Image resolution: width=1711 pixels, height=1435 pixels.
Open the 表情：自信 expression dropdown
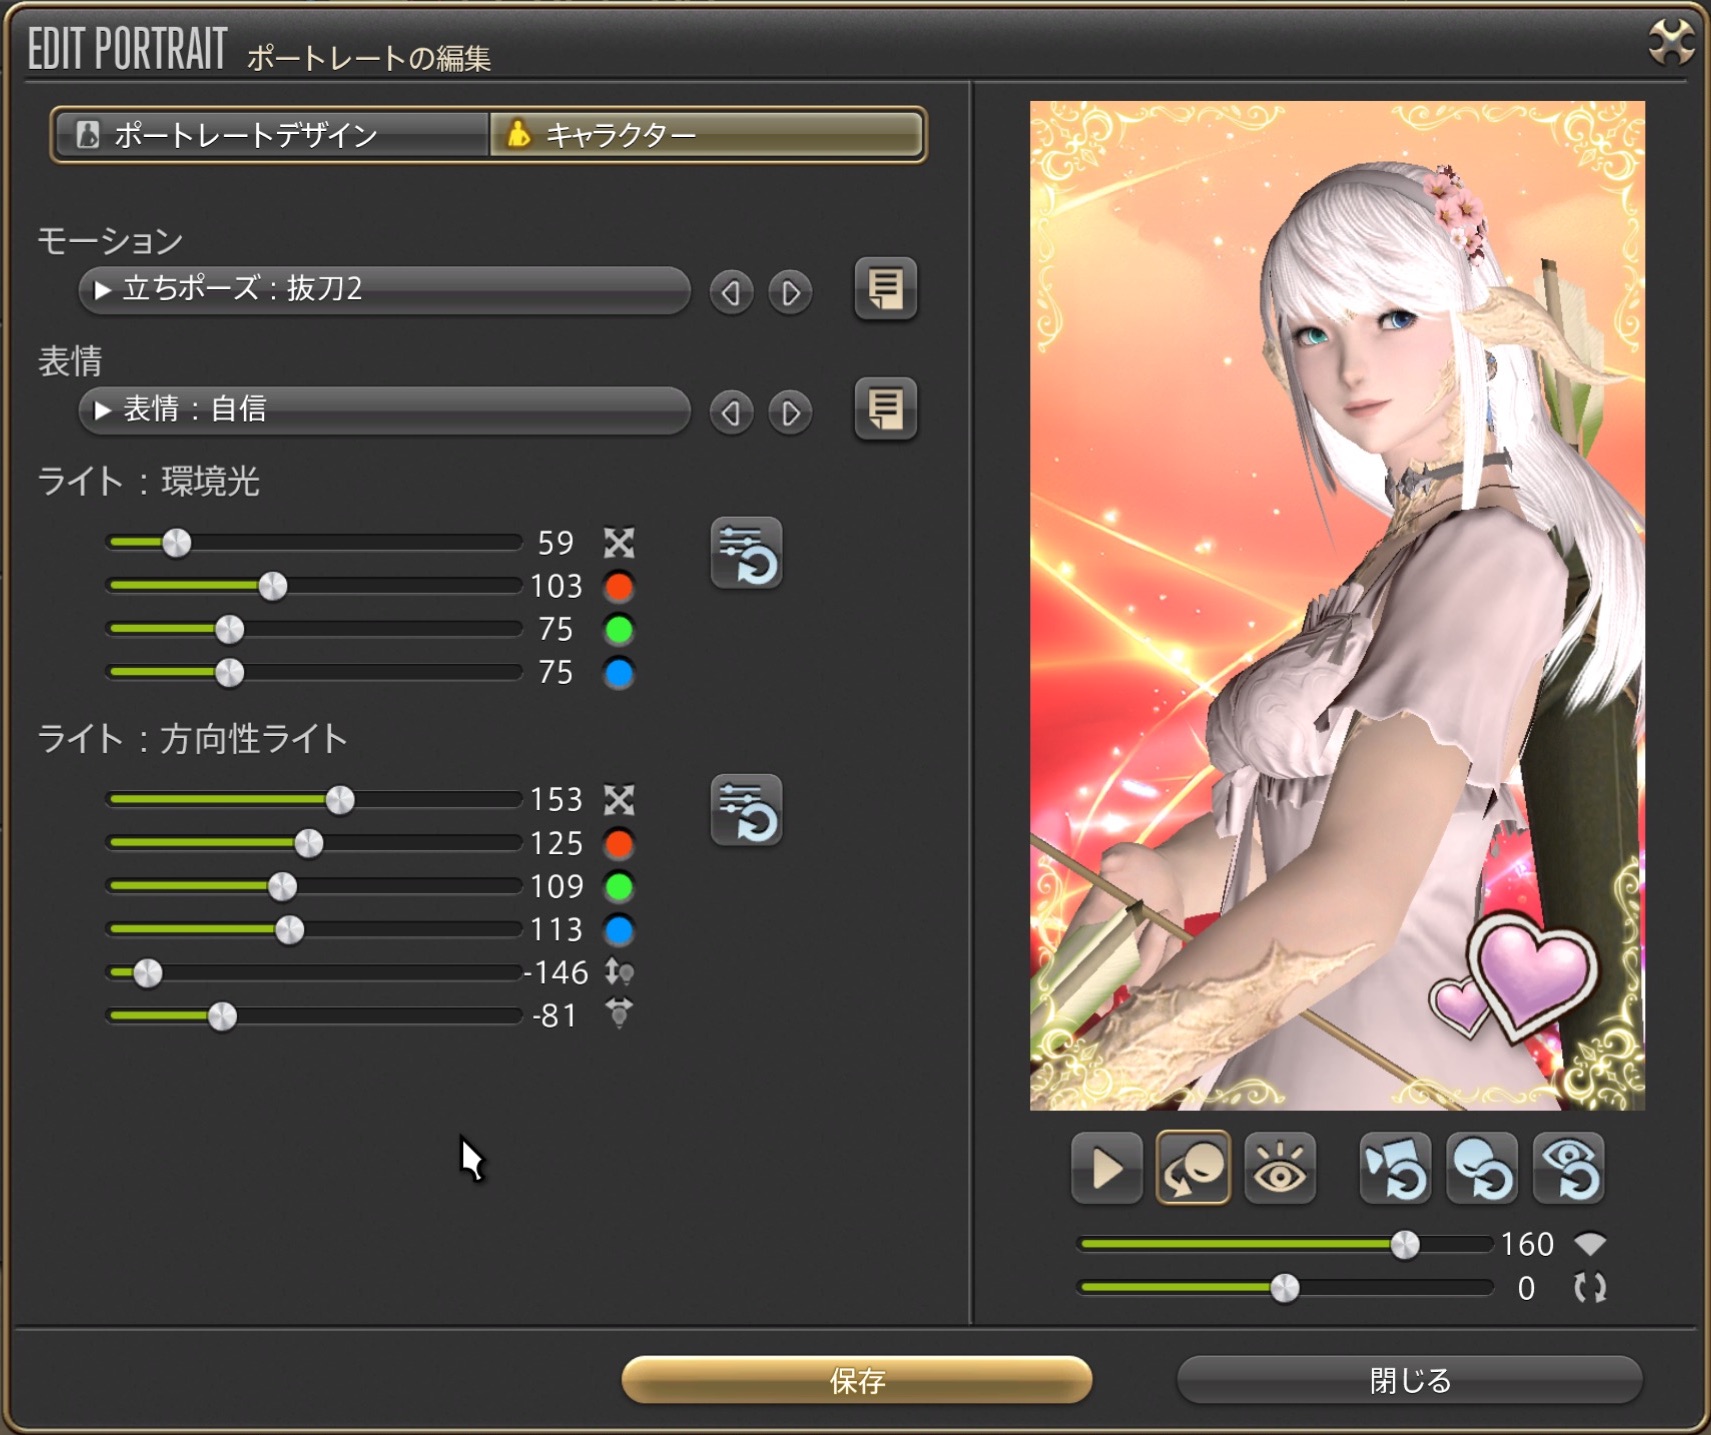click(384, 410)
